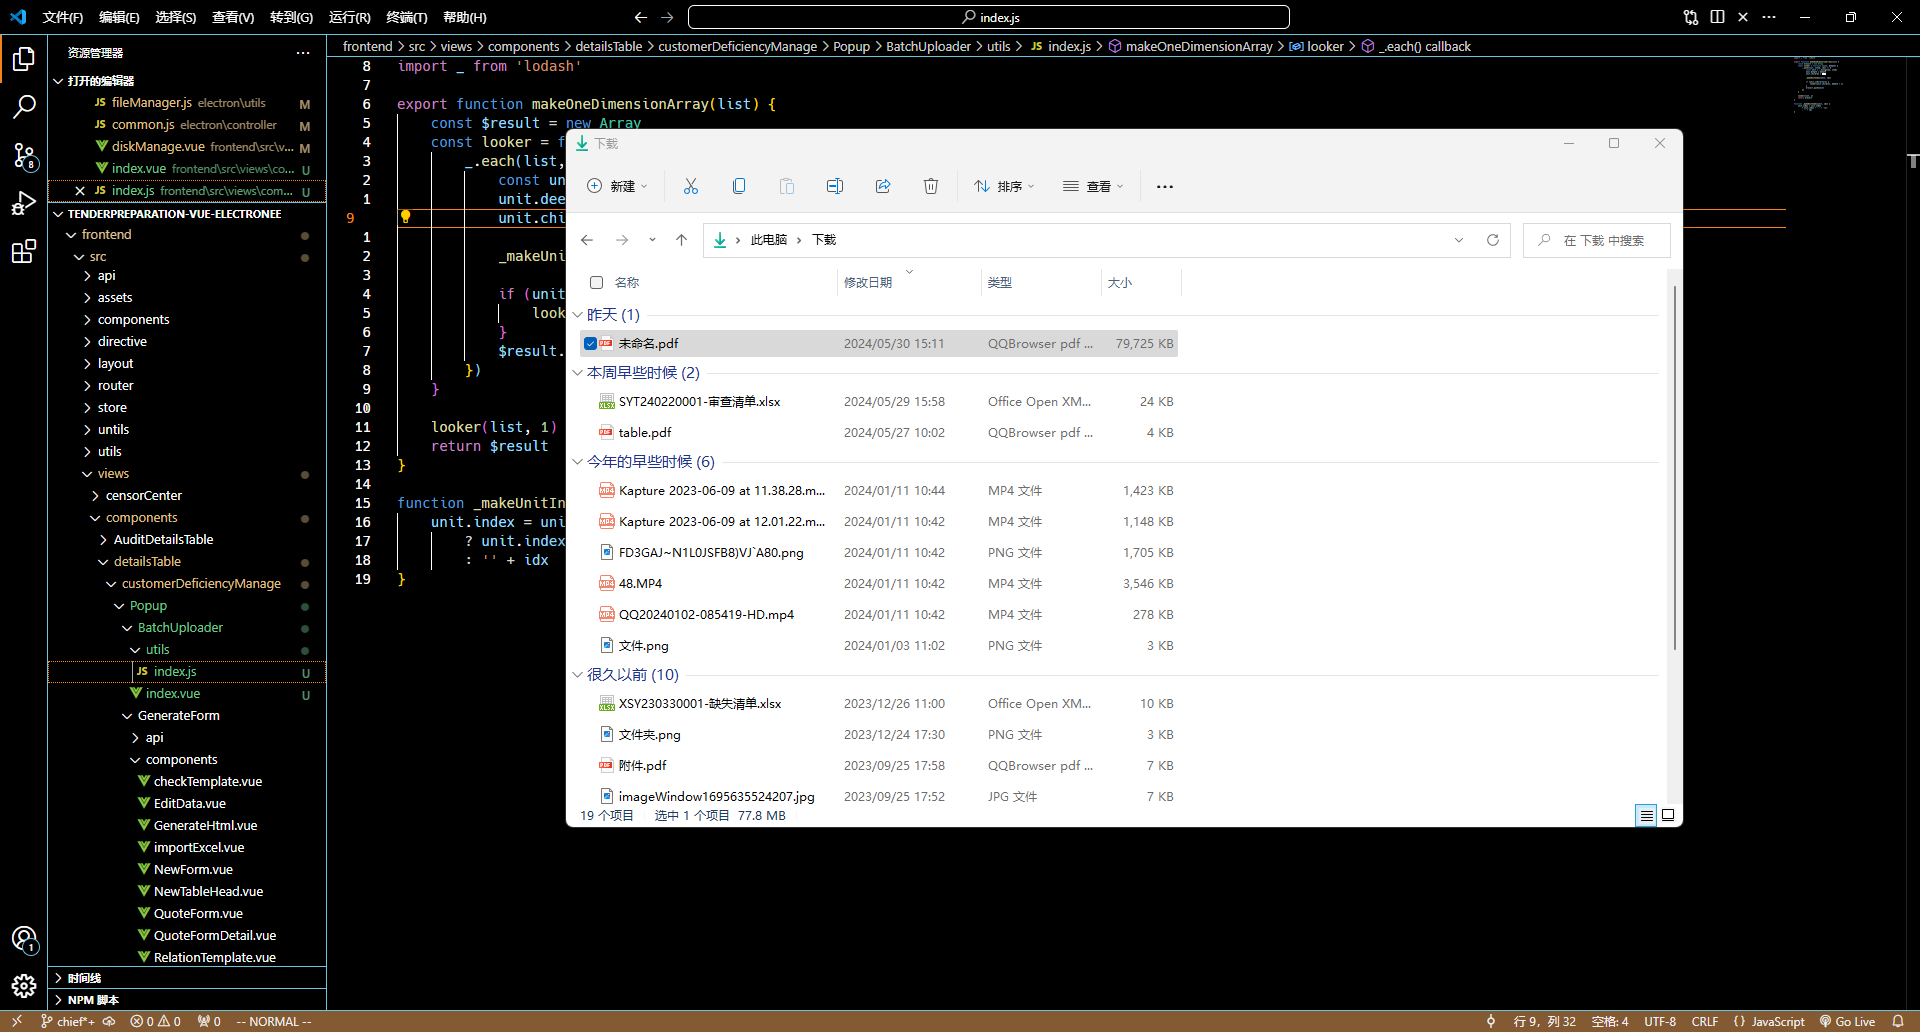Collapse the 今年的早些时候 group
1920x1032 pixels.
click(x=578, y=462)
